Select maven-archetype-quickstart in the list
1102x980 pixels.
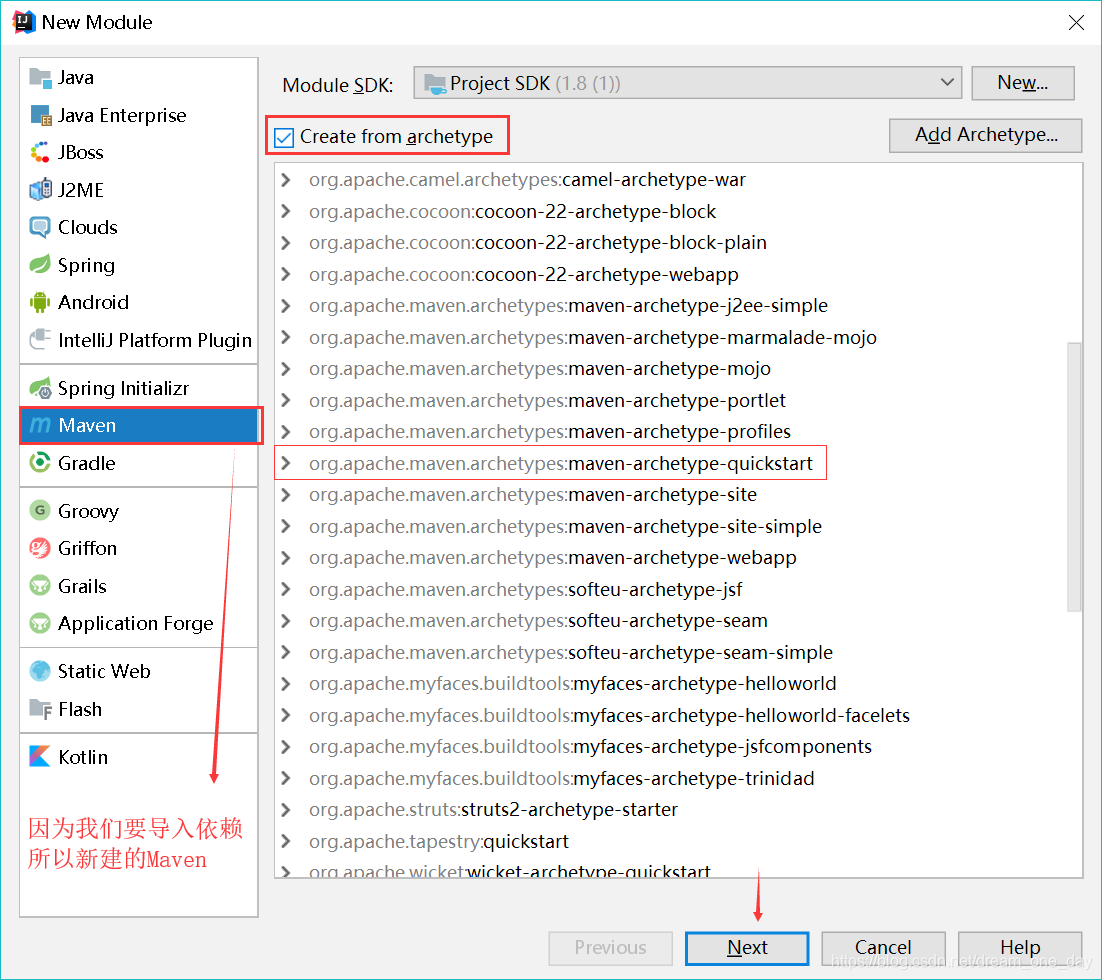coord(560,463)
